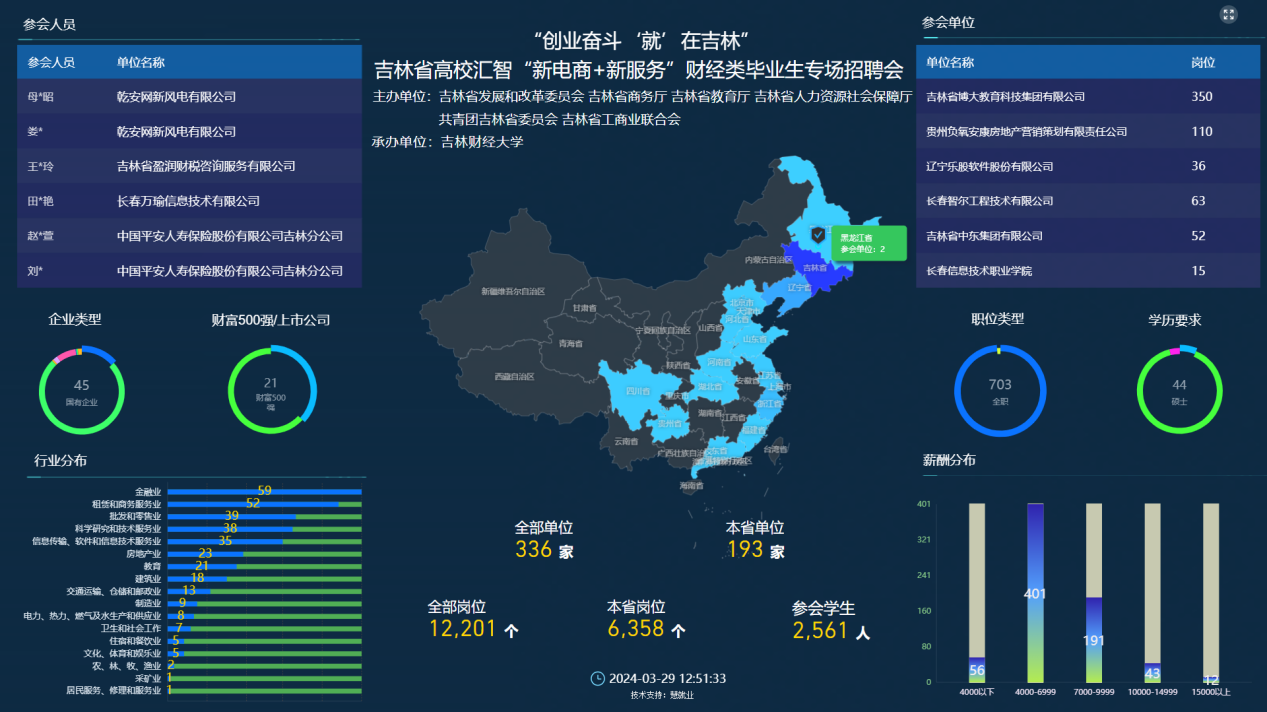Click the clock icon beside the timestamp

click(x=598, y=678)
